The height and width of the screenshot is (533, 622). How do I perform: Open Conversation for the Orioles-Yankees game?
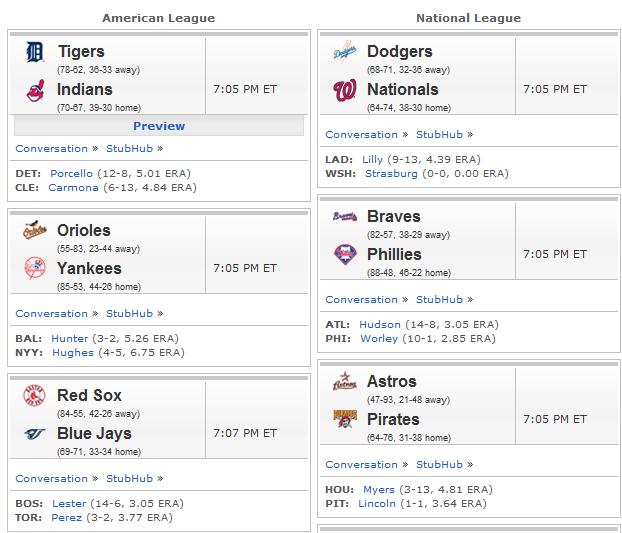coord(52,313)
